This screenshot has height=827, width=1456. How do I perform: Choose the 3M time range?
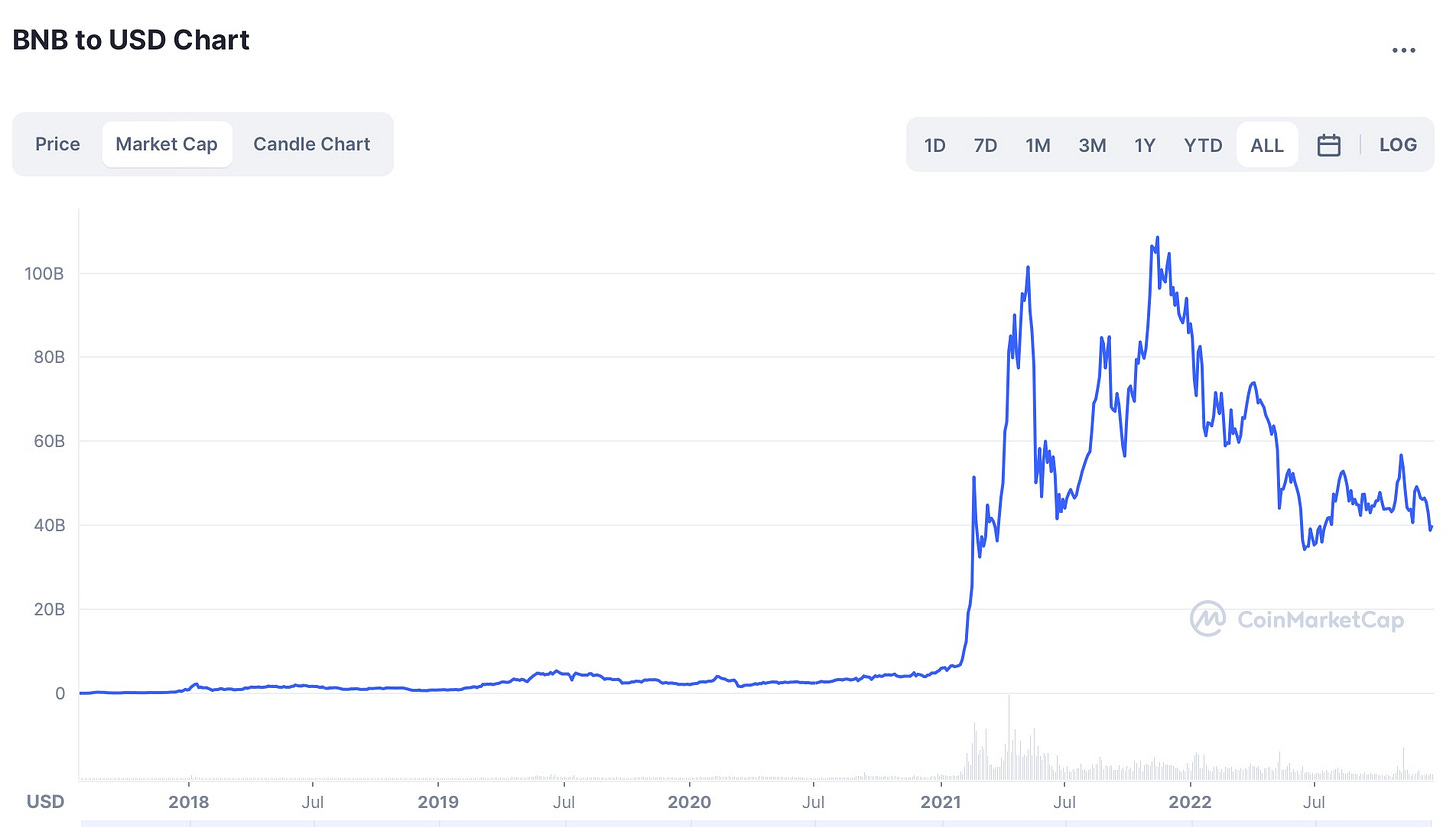[1092, 145]
